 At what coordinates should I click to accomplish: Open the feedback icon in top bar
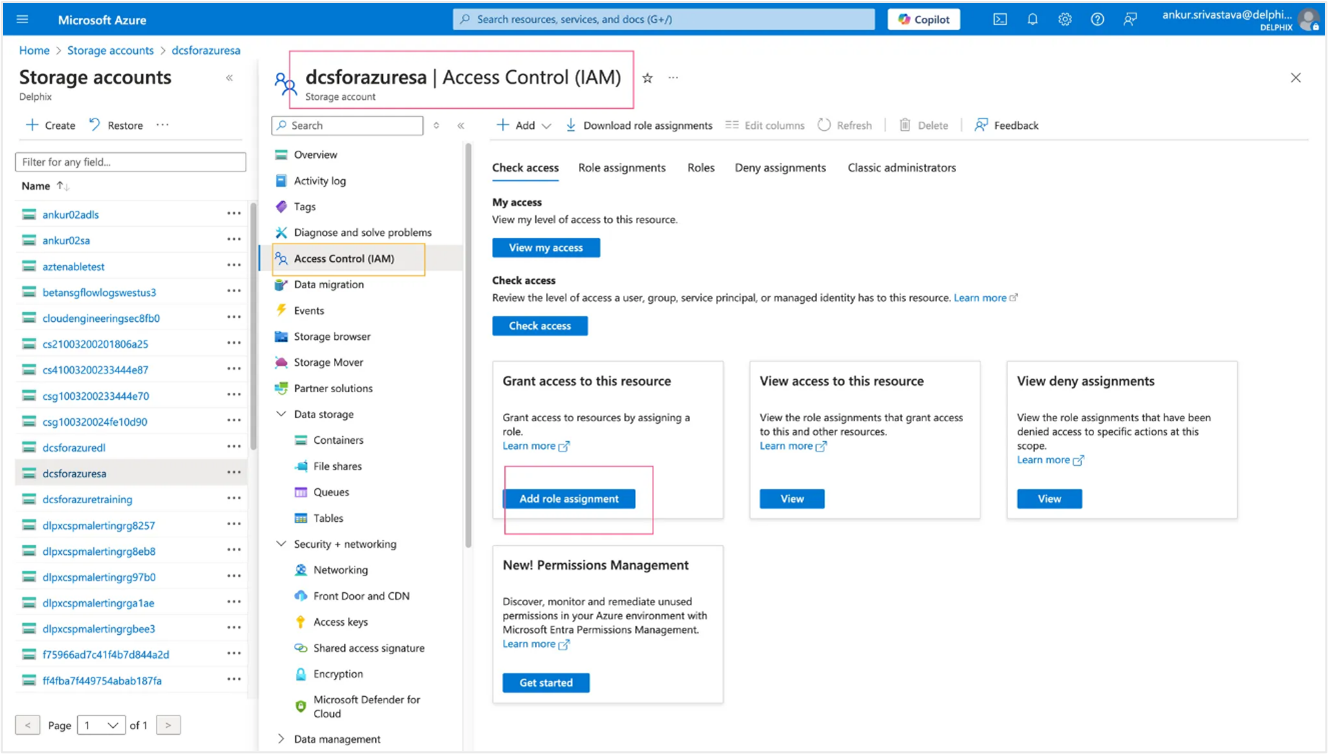pos(1130,19)
